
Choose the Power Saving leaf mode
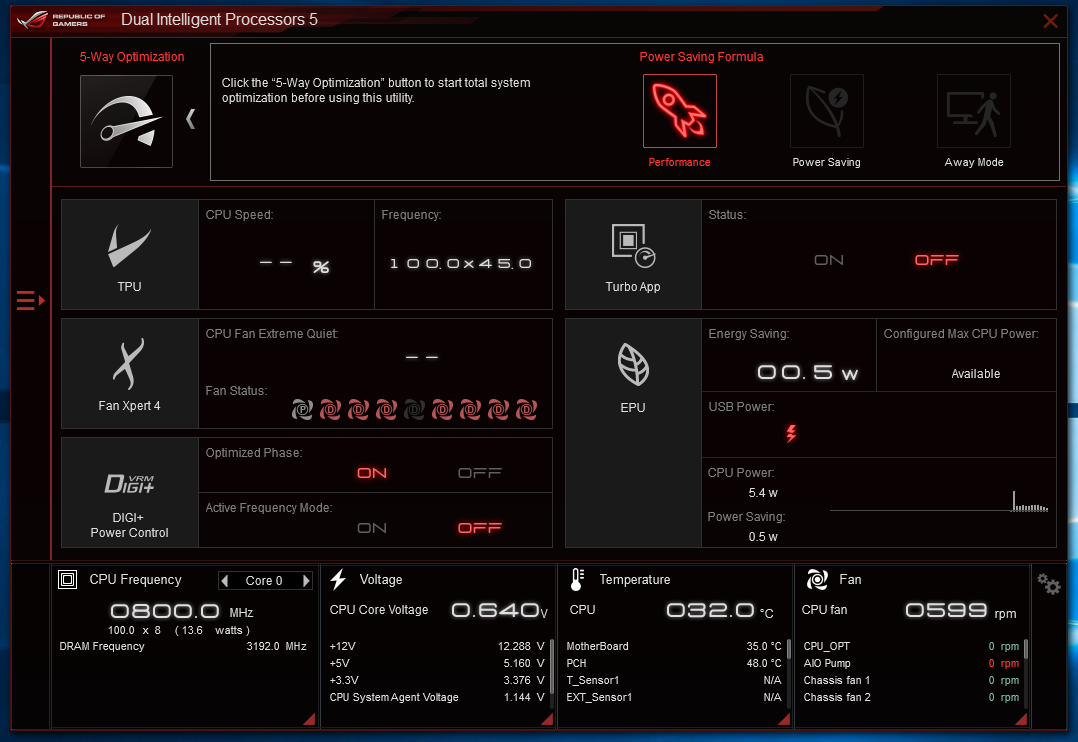pos(826,111)
